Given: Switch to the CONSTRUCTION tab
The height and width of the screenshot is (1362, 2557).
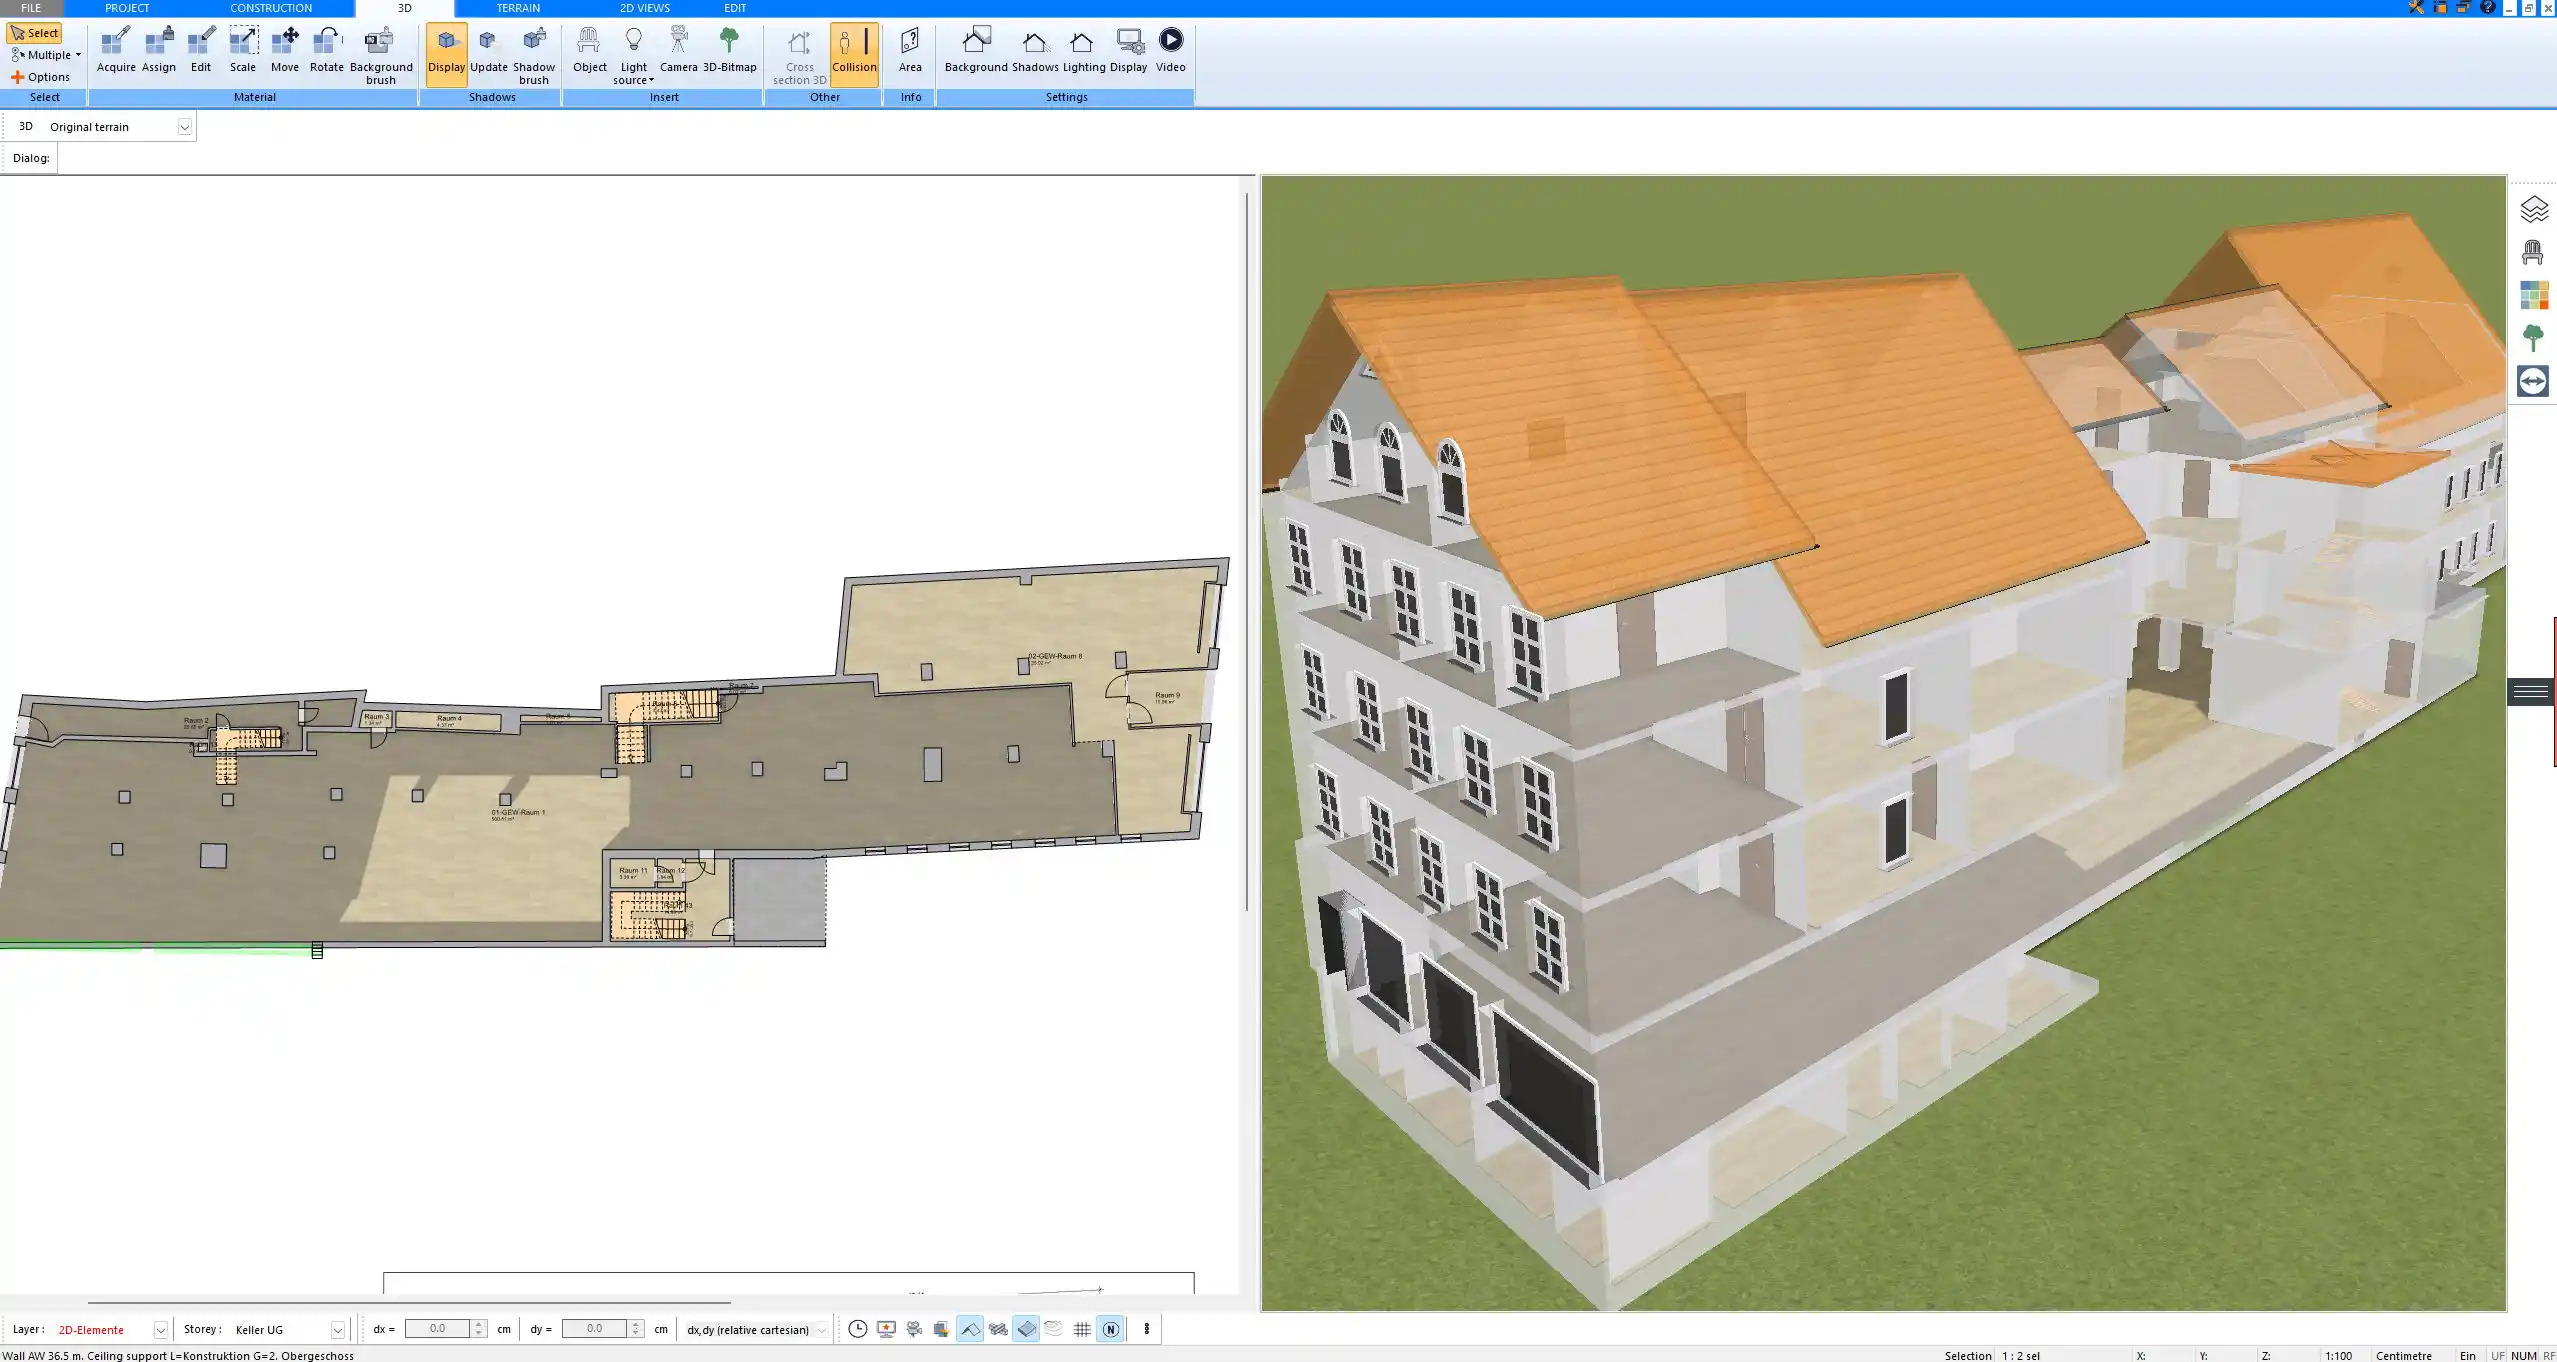Looking at the screenshot, I should click(x=271, y=8).
